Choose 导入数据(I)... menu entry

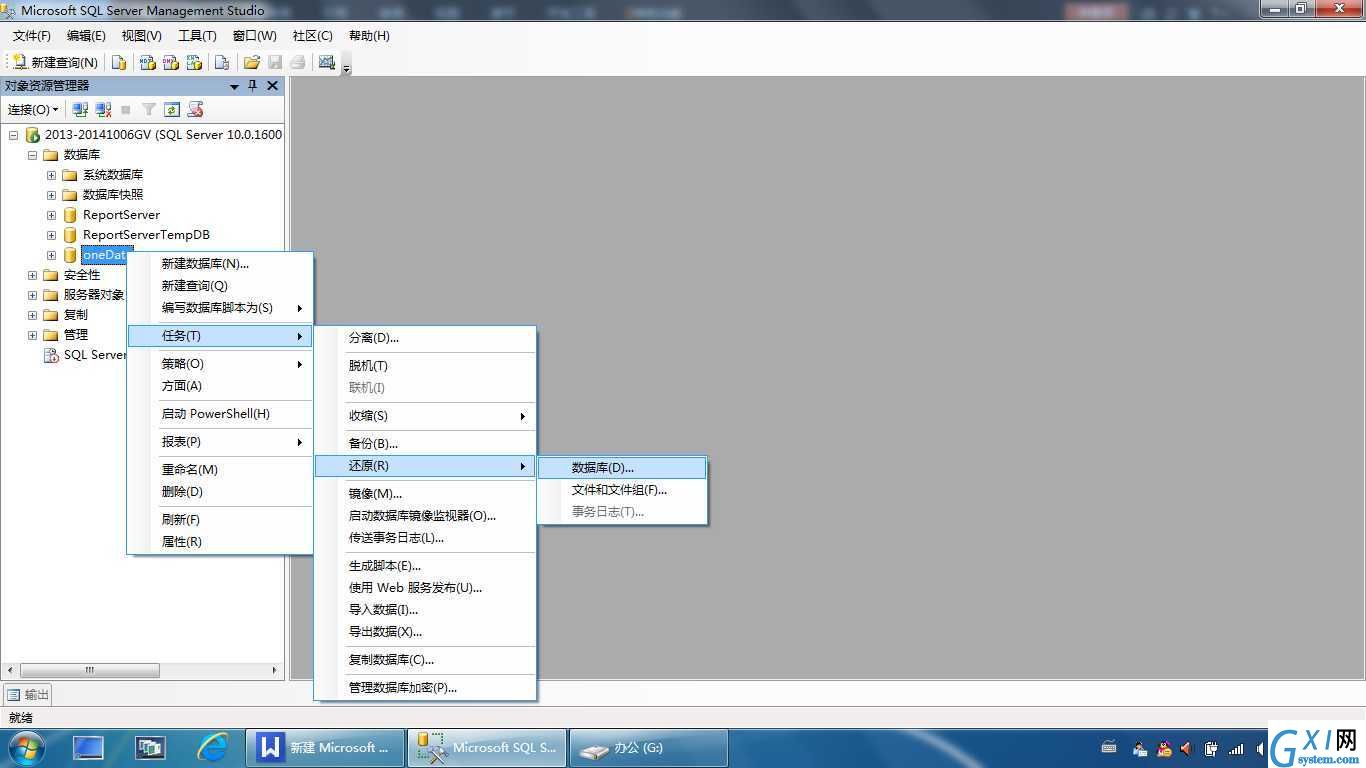pyautogui.click(x=426, y=610)
